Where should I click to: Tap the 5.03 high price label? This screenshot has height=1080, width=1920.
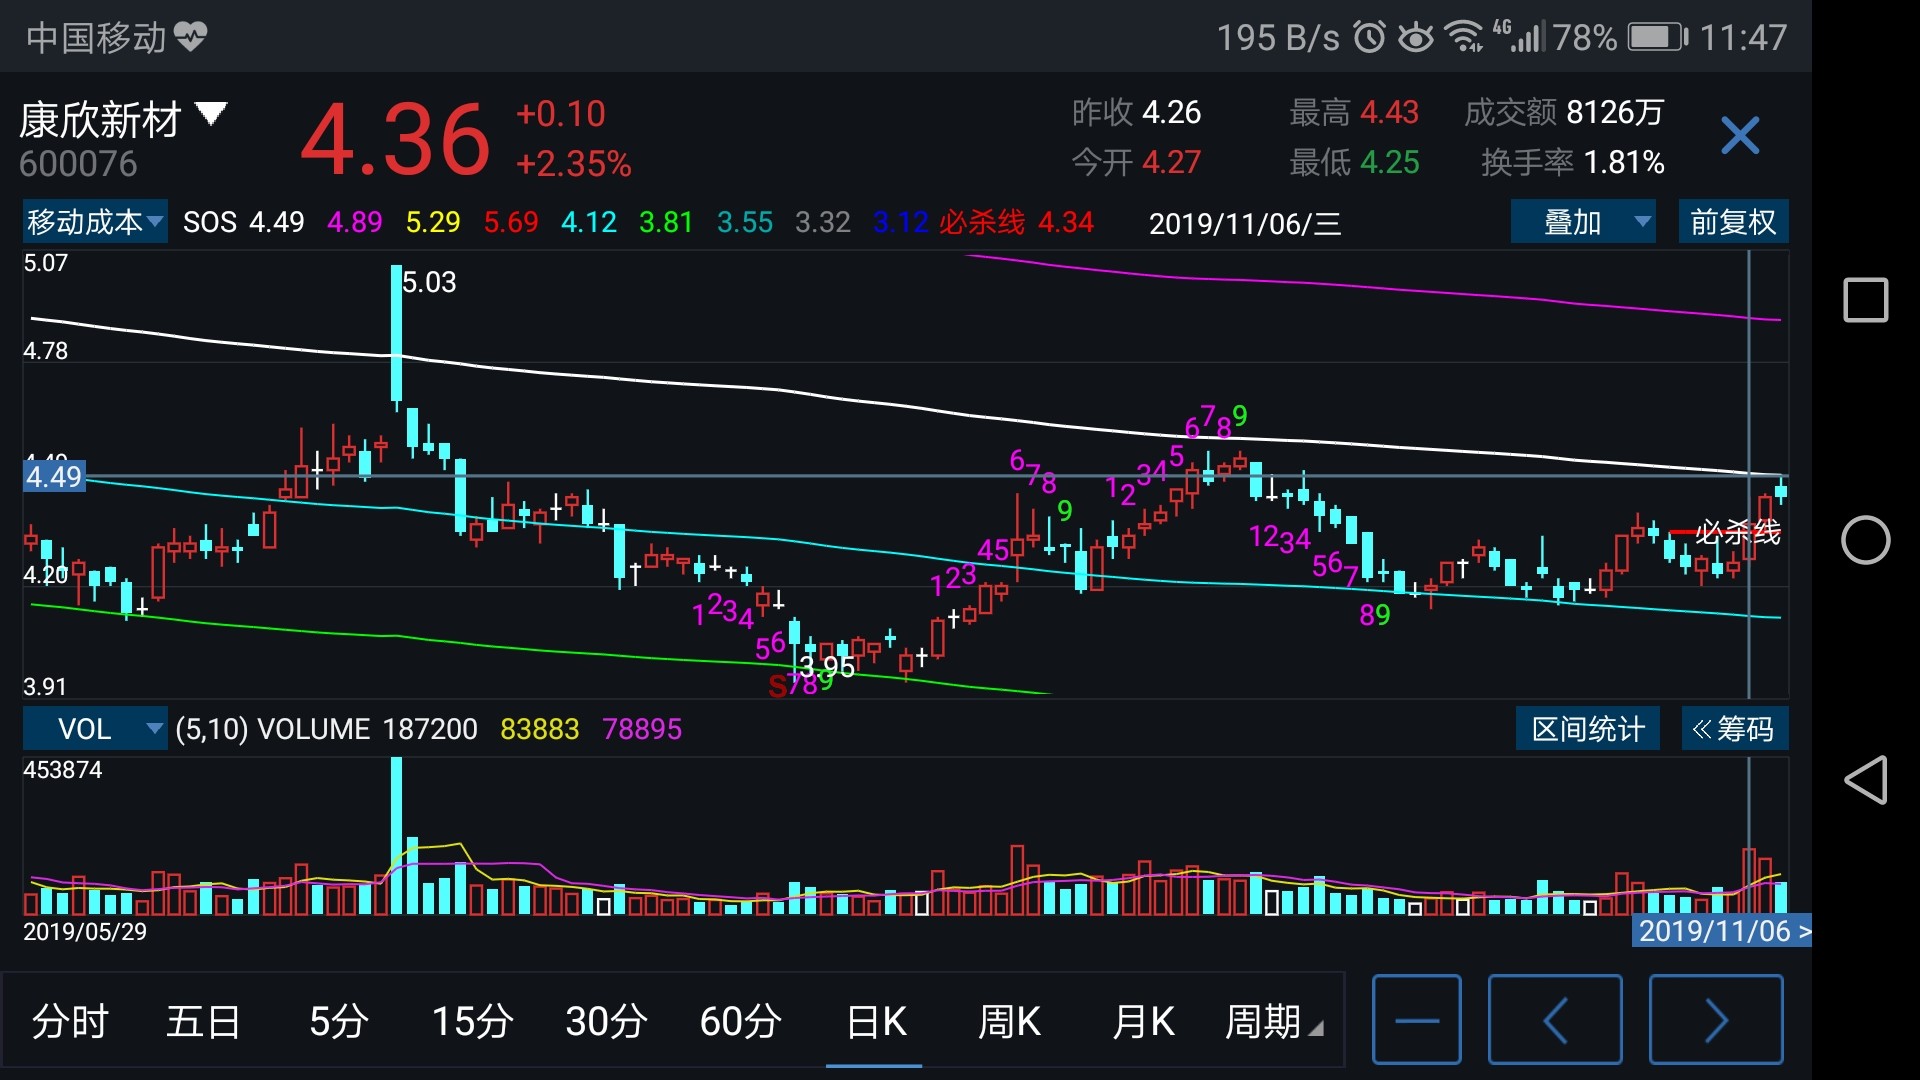click(x=429, y=283)
